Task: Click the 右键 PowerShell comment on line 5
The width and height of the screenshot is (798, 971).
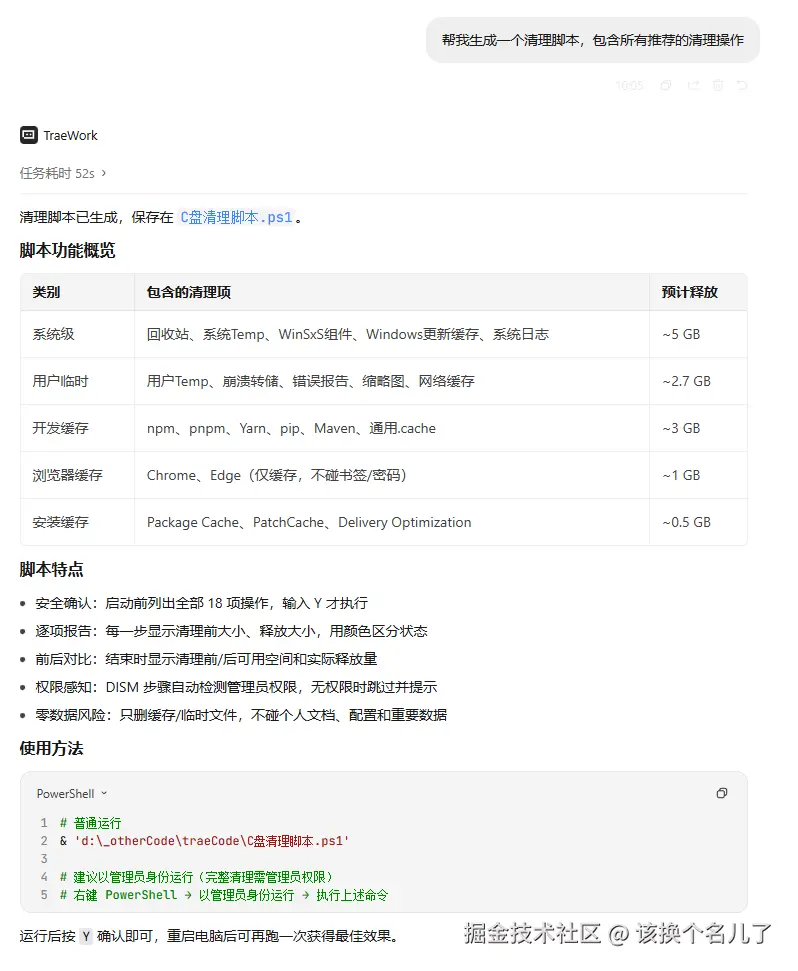Action: tap(224, 895)
